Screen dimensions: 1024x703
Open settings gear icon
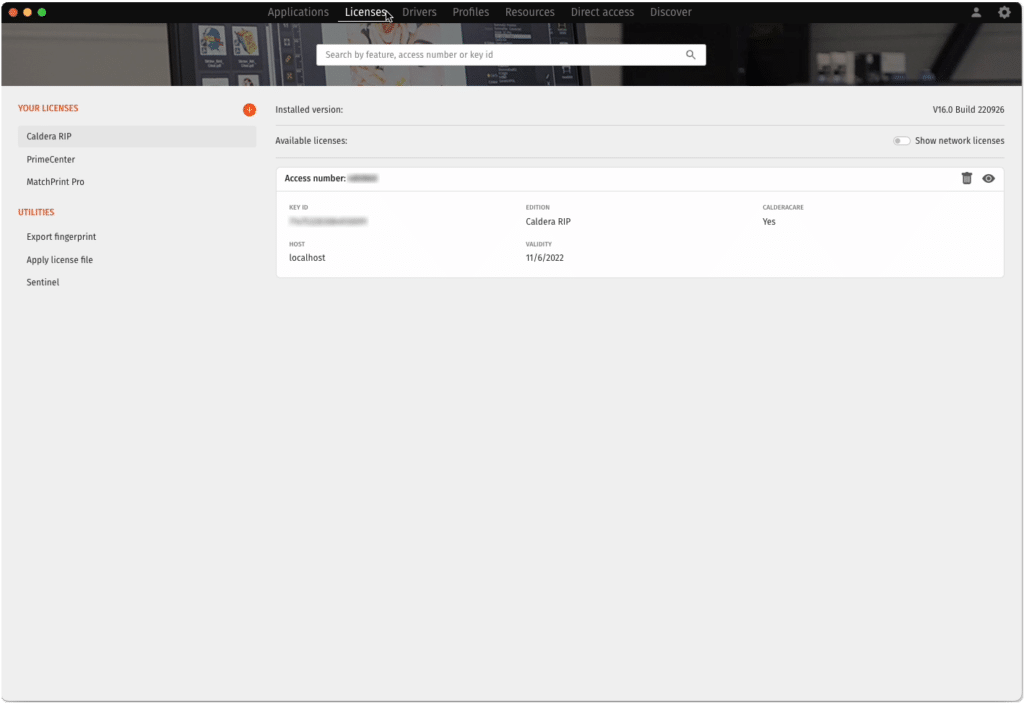coord(1004,12)
